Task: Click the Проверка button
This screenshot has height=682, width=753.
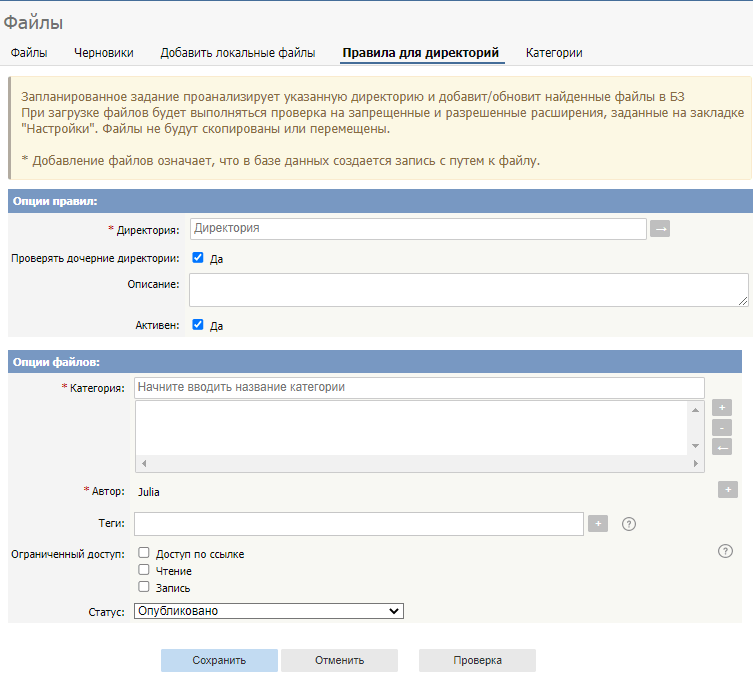Action: (477, 660)
